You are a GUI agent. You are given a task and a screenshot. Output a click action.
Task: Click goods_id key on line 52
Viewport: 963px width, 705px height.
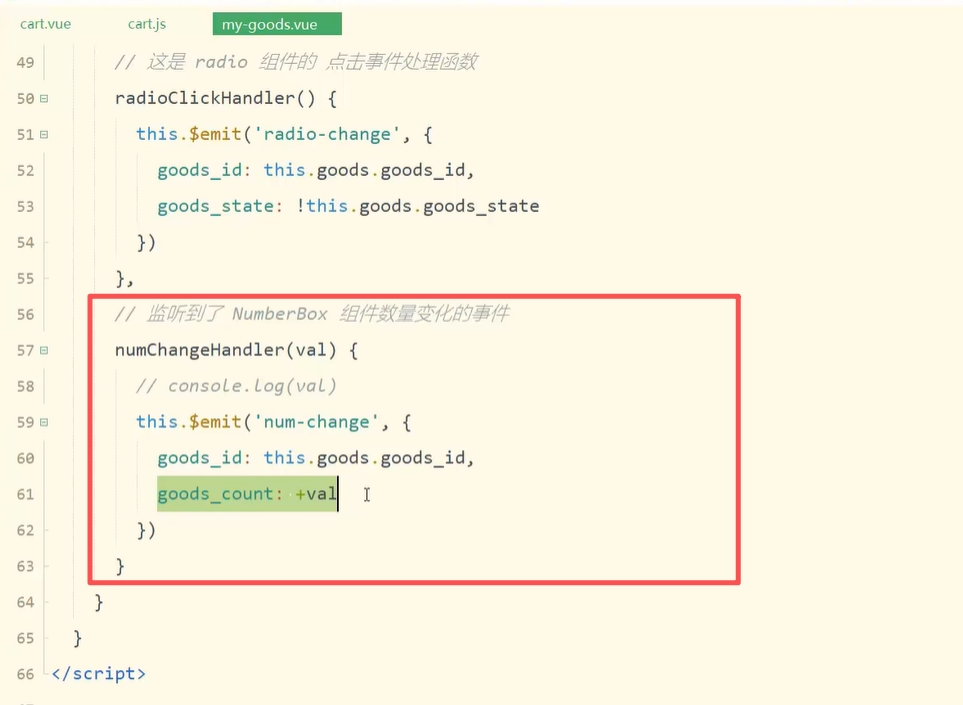[x=200, y=171]
